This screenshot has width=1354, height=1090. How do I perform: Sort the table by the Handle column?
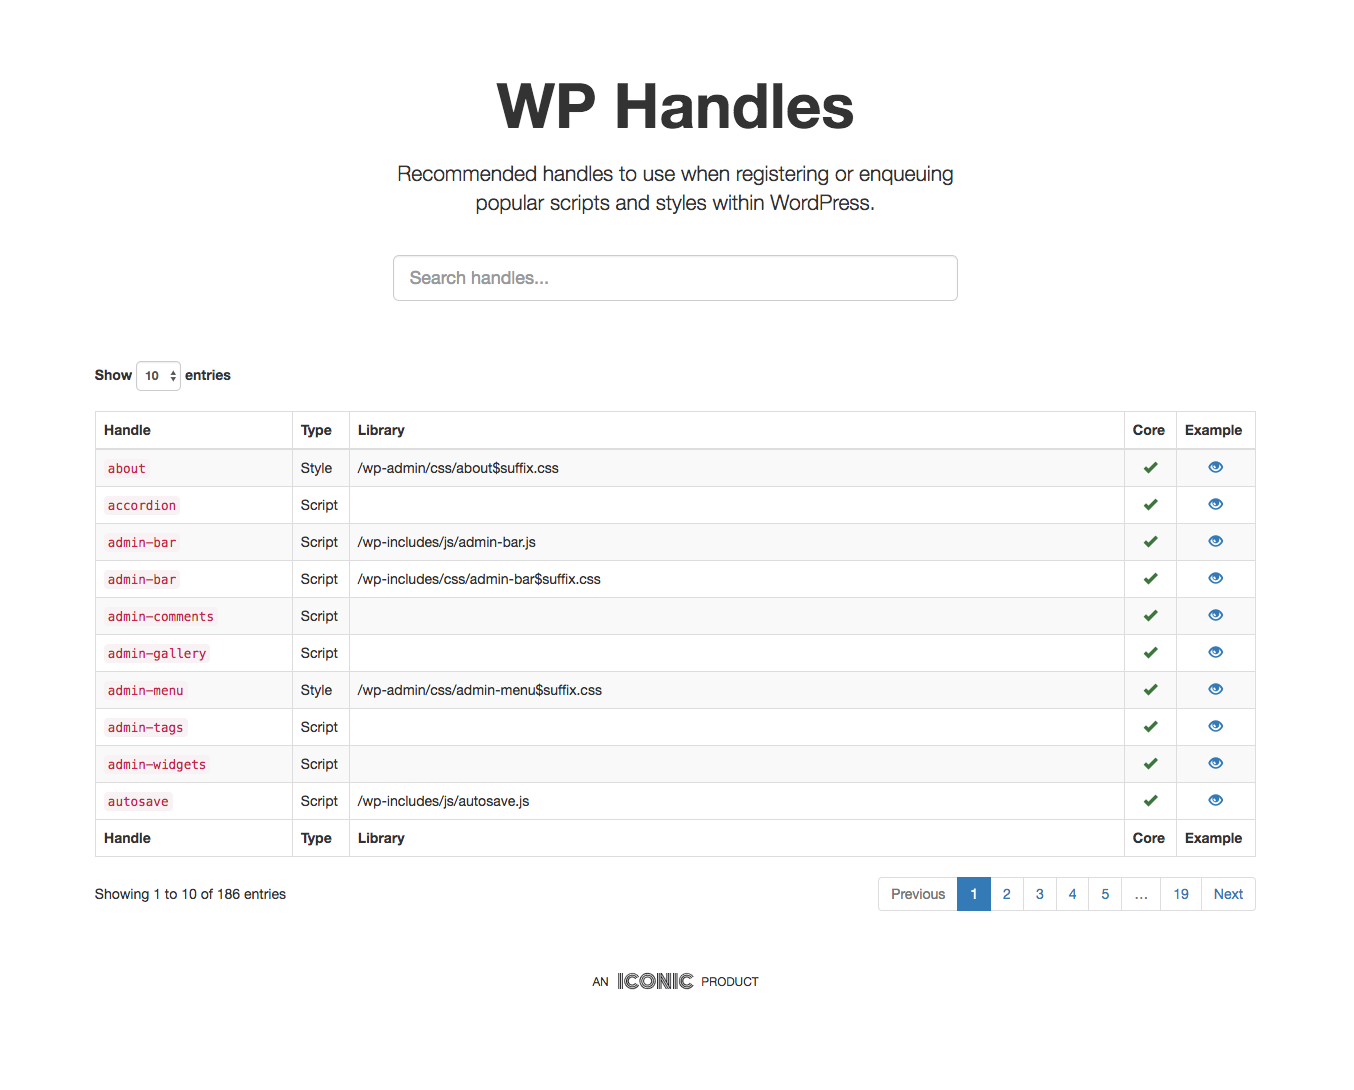[127, 429]
